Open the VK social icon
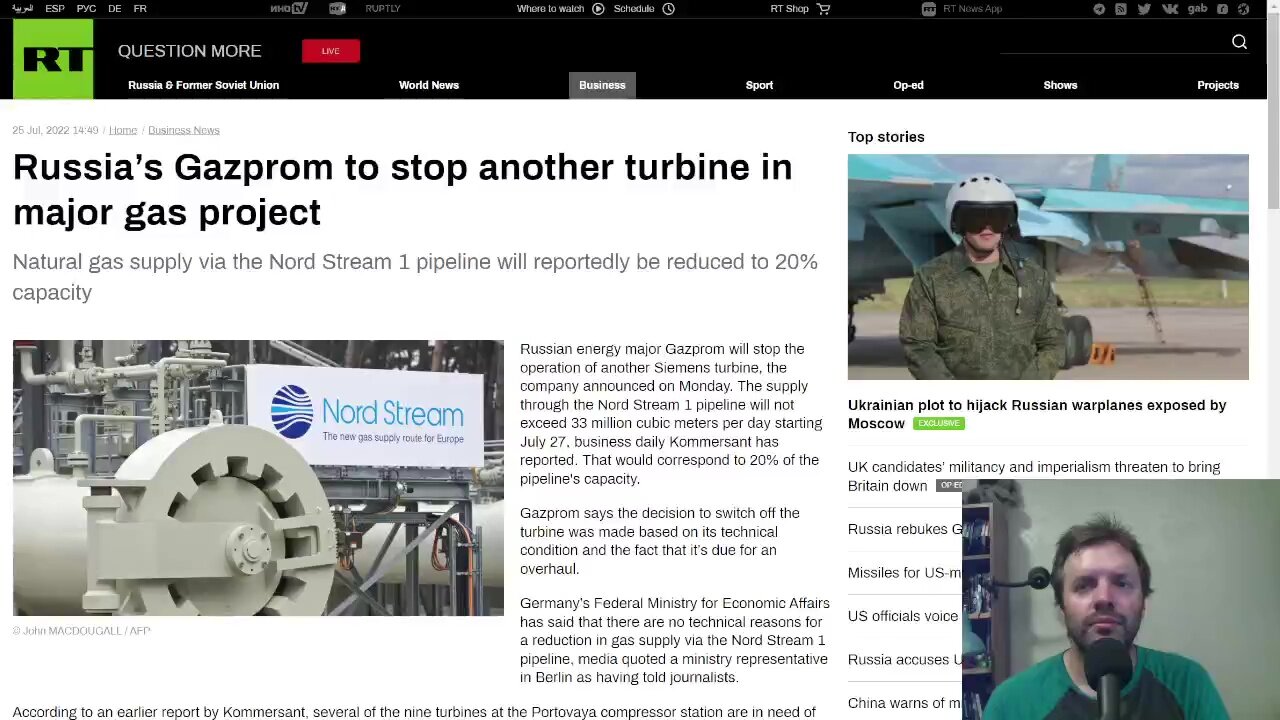This screenshot has width=1280, height=720. pos(1169,9)
